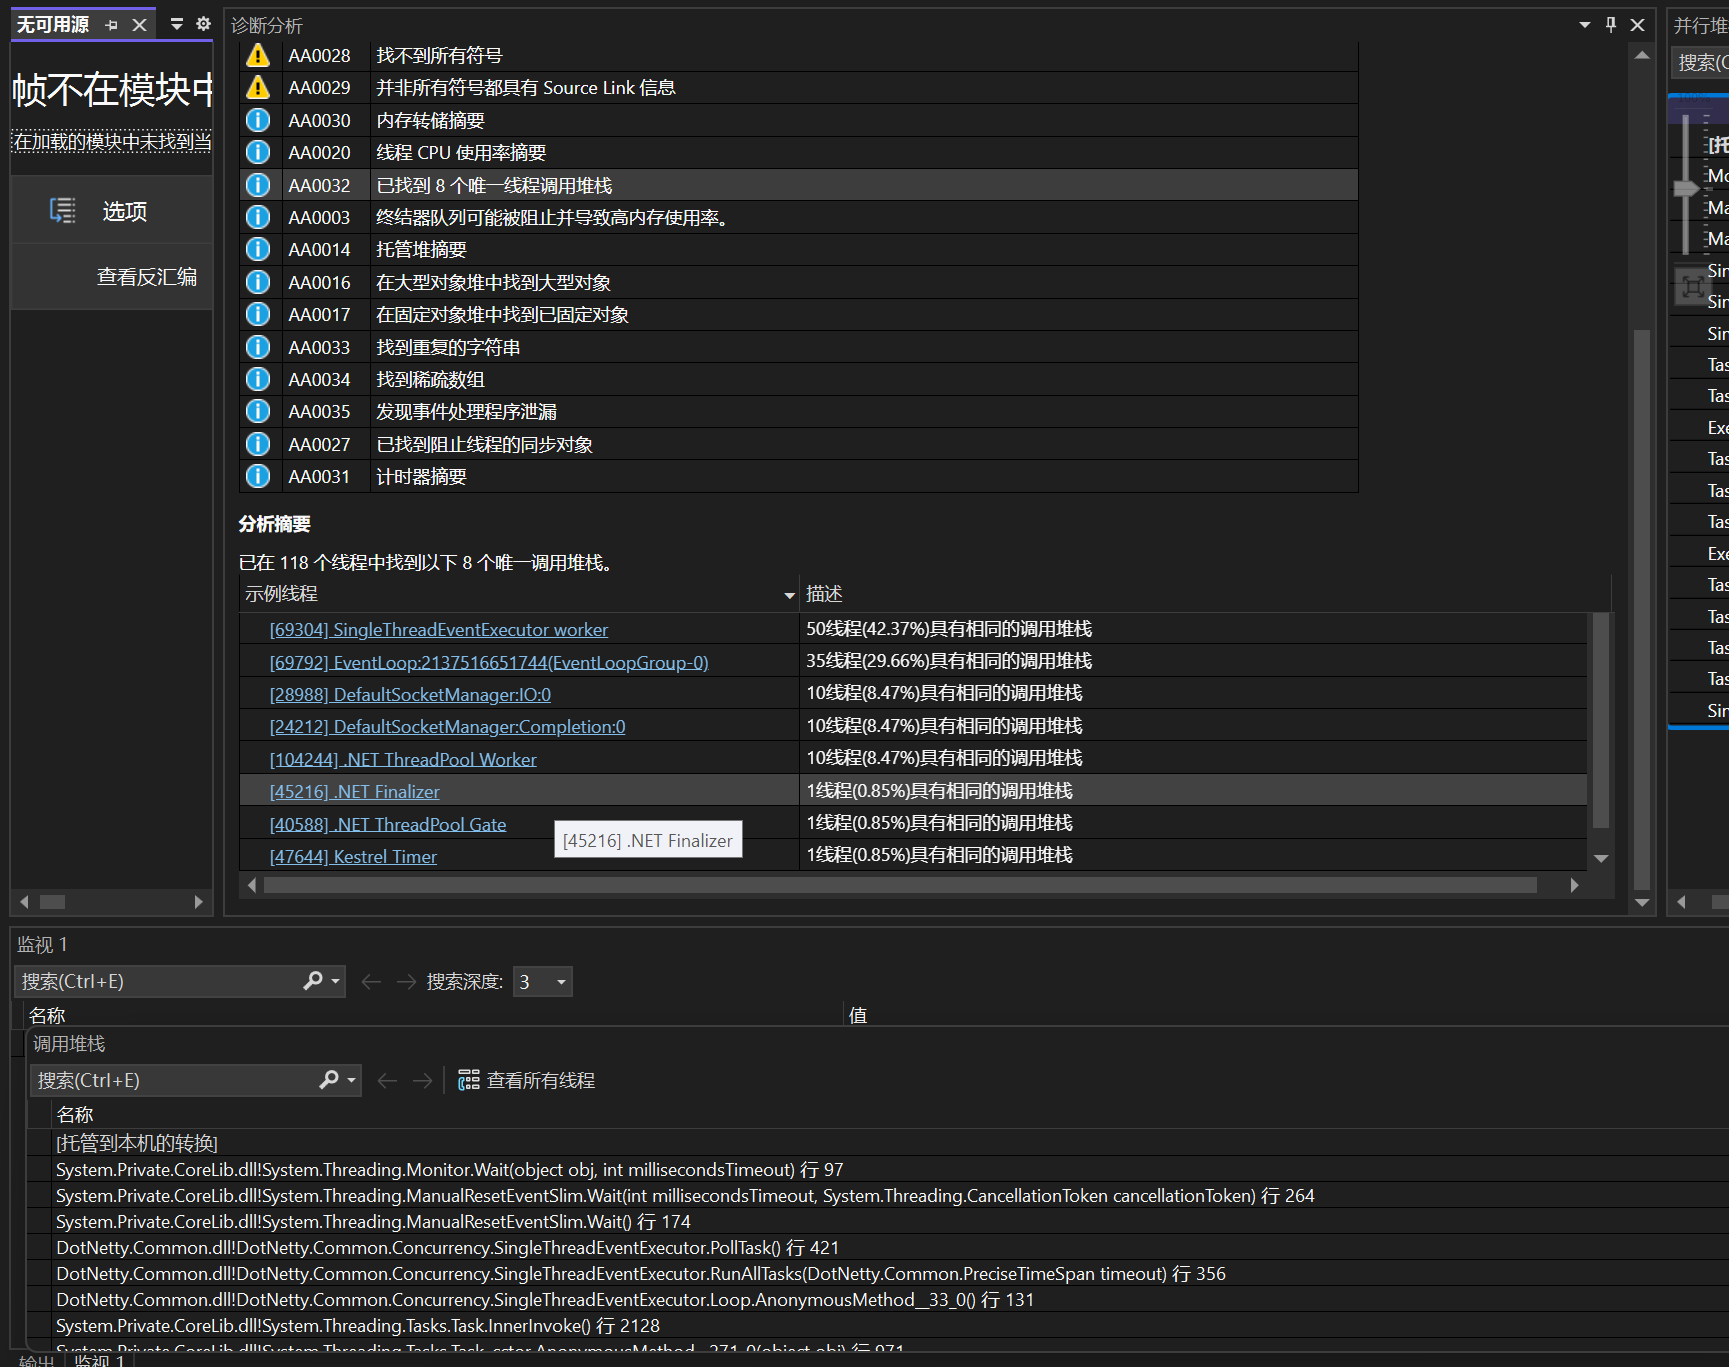This screenshot has width=1729, height=1367.
Task: Toggle the pin on 无可用源 tab
Action: click(111, 23)
